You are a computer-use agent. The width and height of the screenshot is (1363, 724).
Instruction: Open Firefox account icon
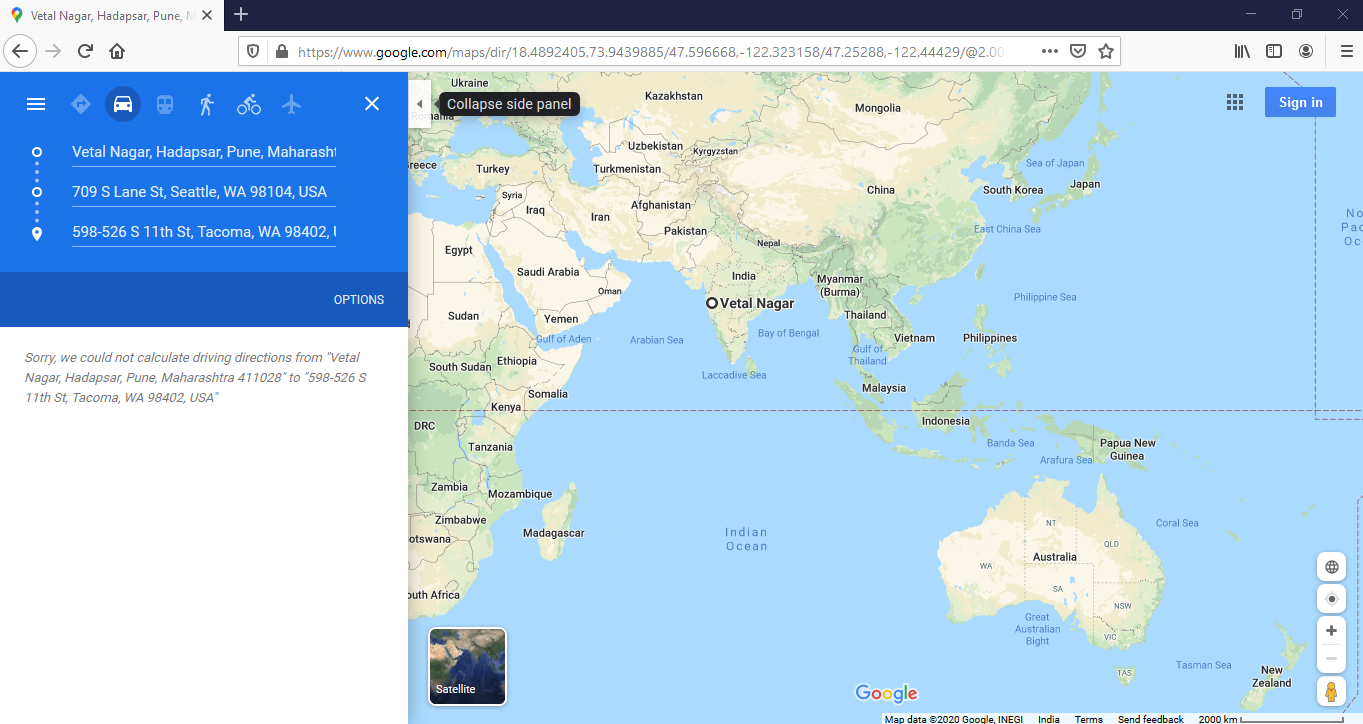pos(1306,51)
